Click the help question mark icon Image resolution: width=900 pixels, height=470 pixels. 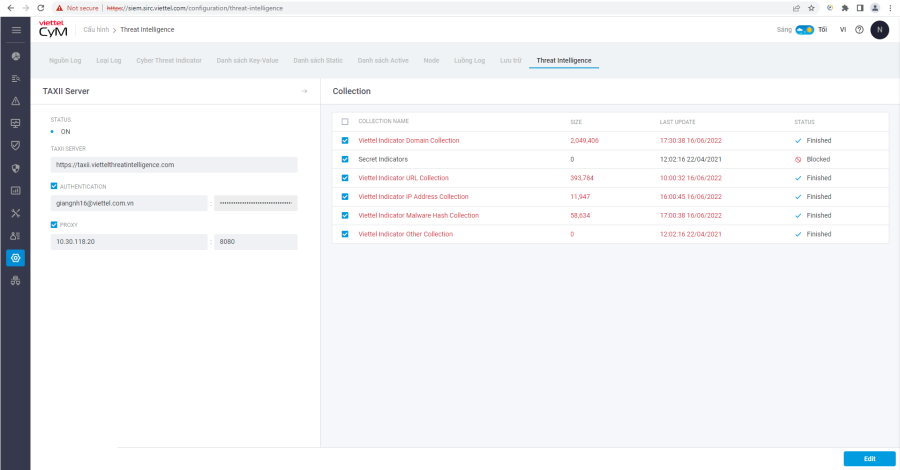coord(859,30)
